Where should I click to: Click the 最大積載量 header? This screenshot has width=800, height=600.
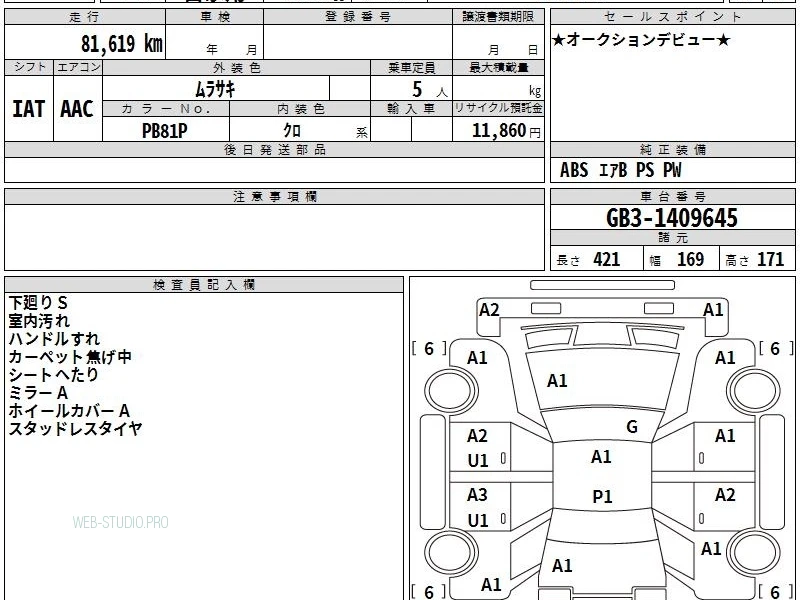click(x=498, y=67)
